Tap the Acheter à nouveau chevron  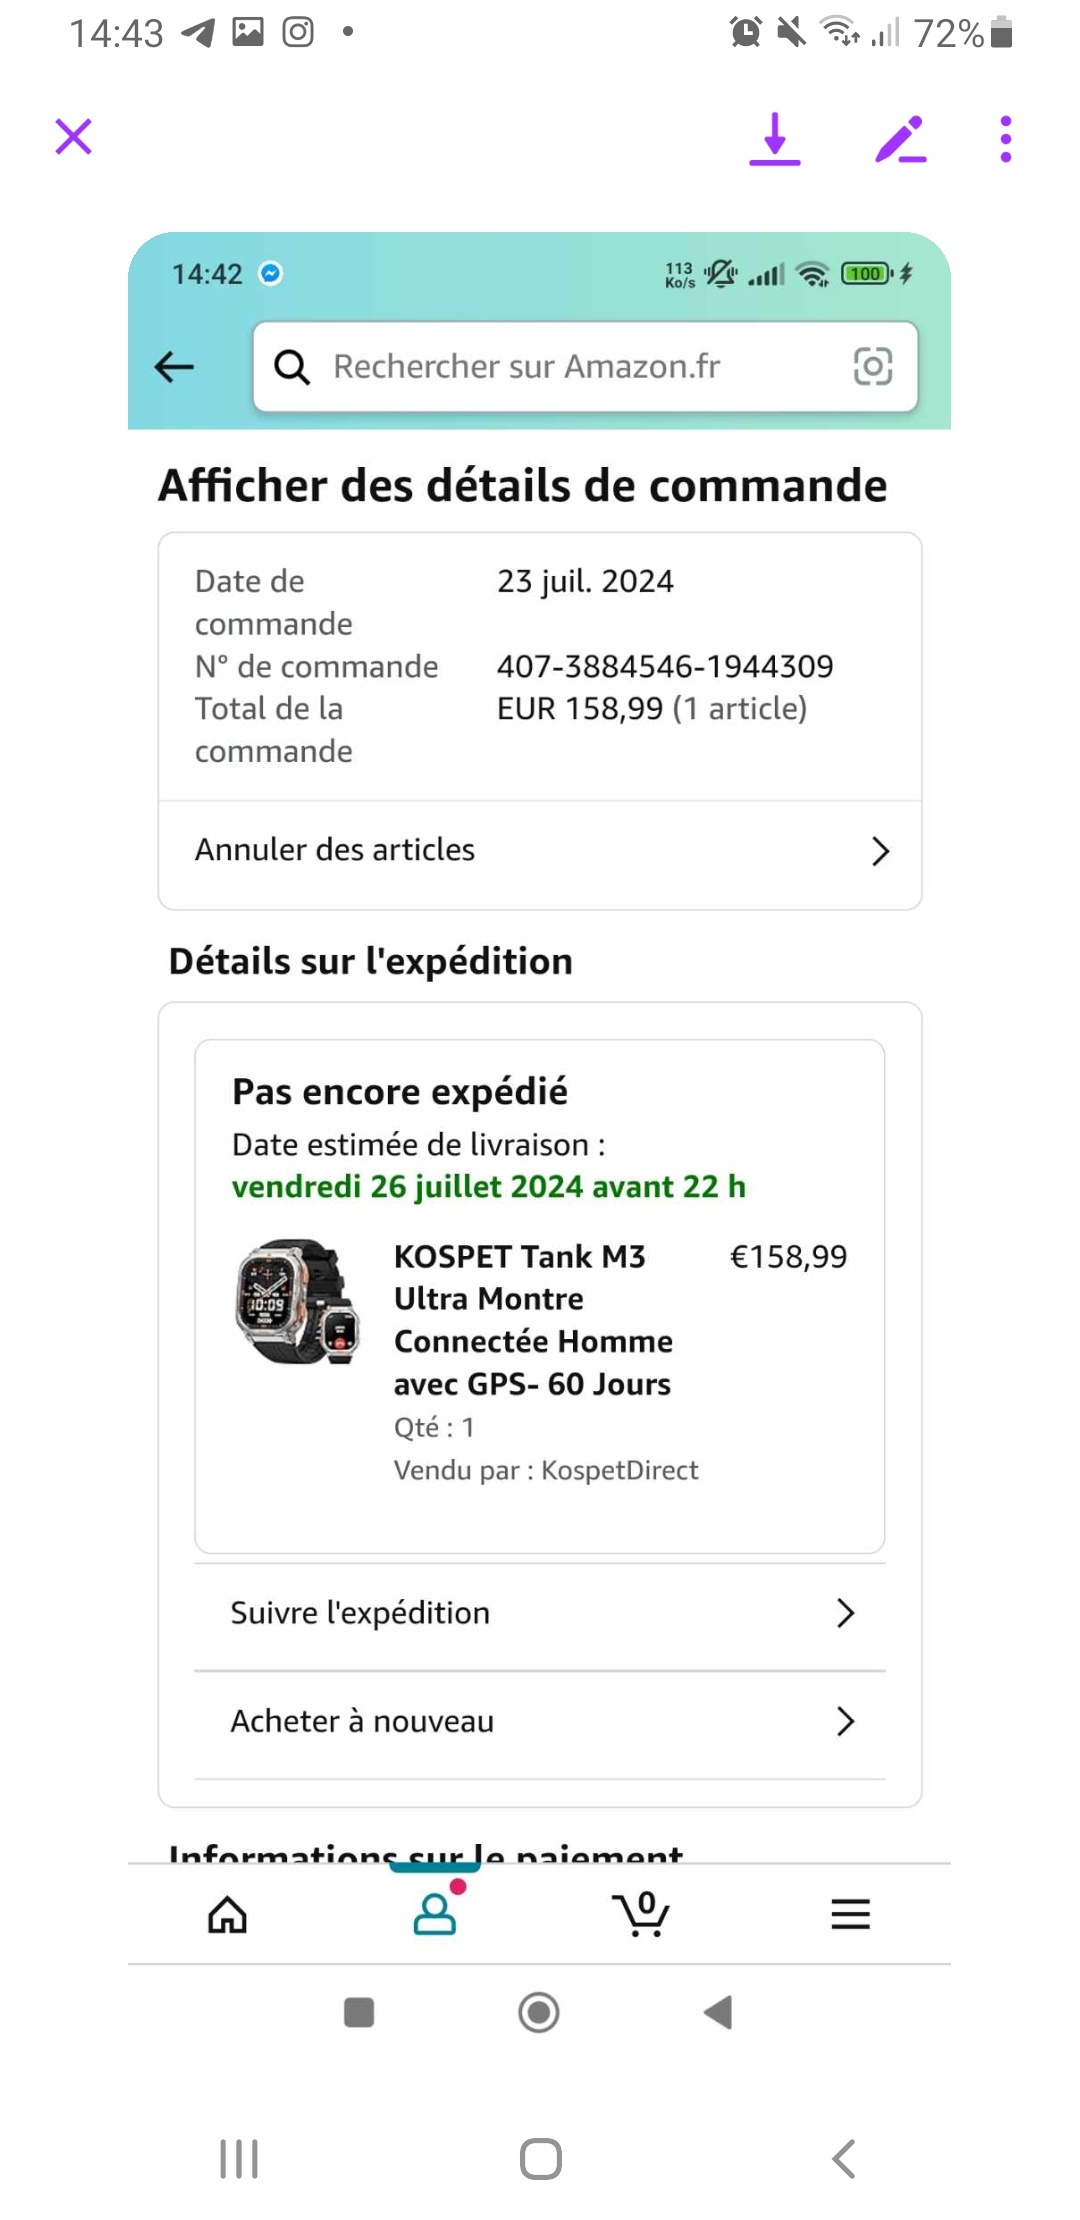(845, 1721)
